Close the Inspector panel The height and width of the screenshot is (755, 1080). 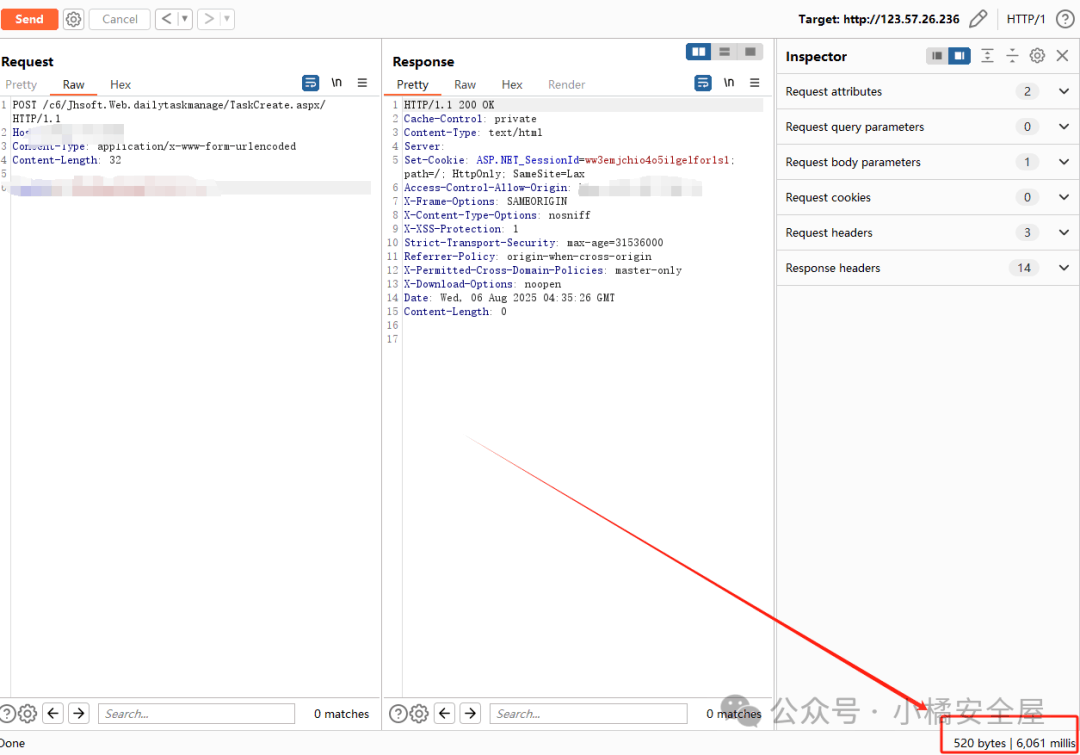pos(1062,56)
